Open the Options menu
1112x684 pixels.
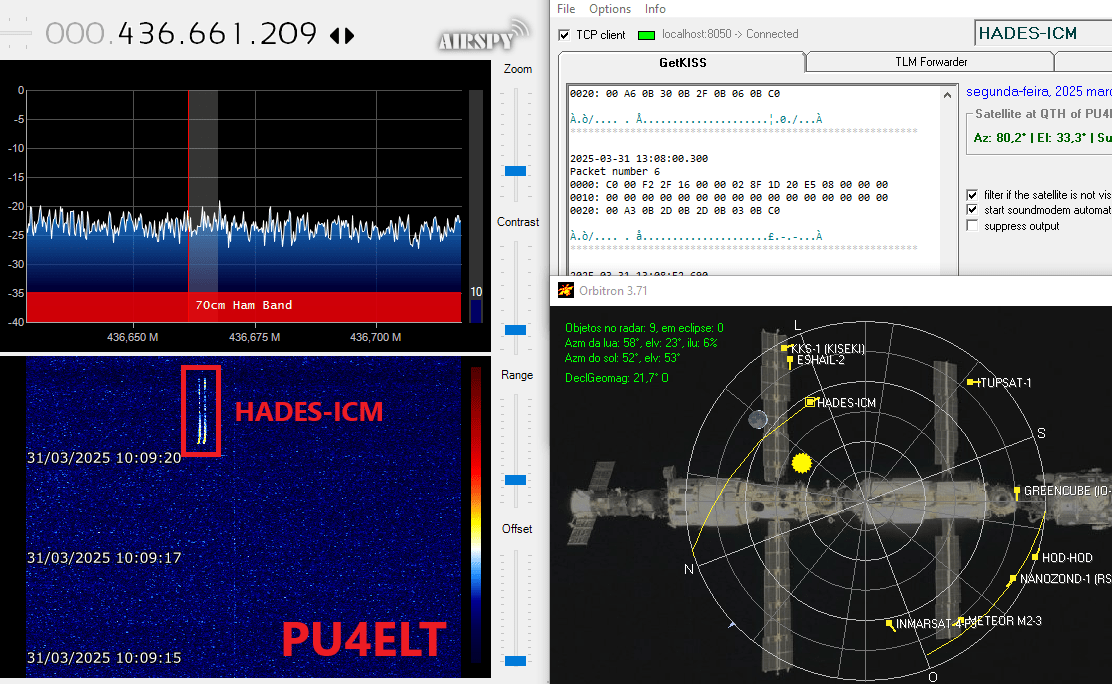[x=610, y=9]
